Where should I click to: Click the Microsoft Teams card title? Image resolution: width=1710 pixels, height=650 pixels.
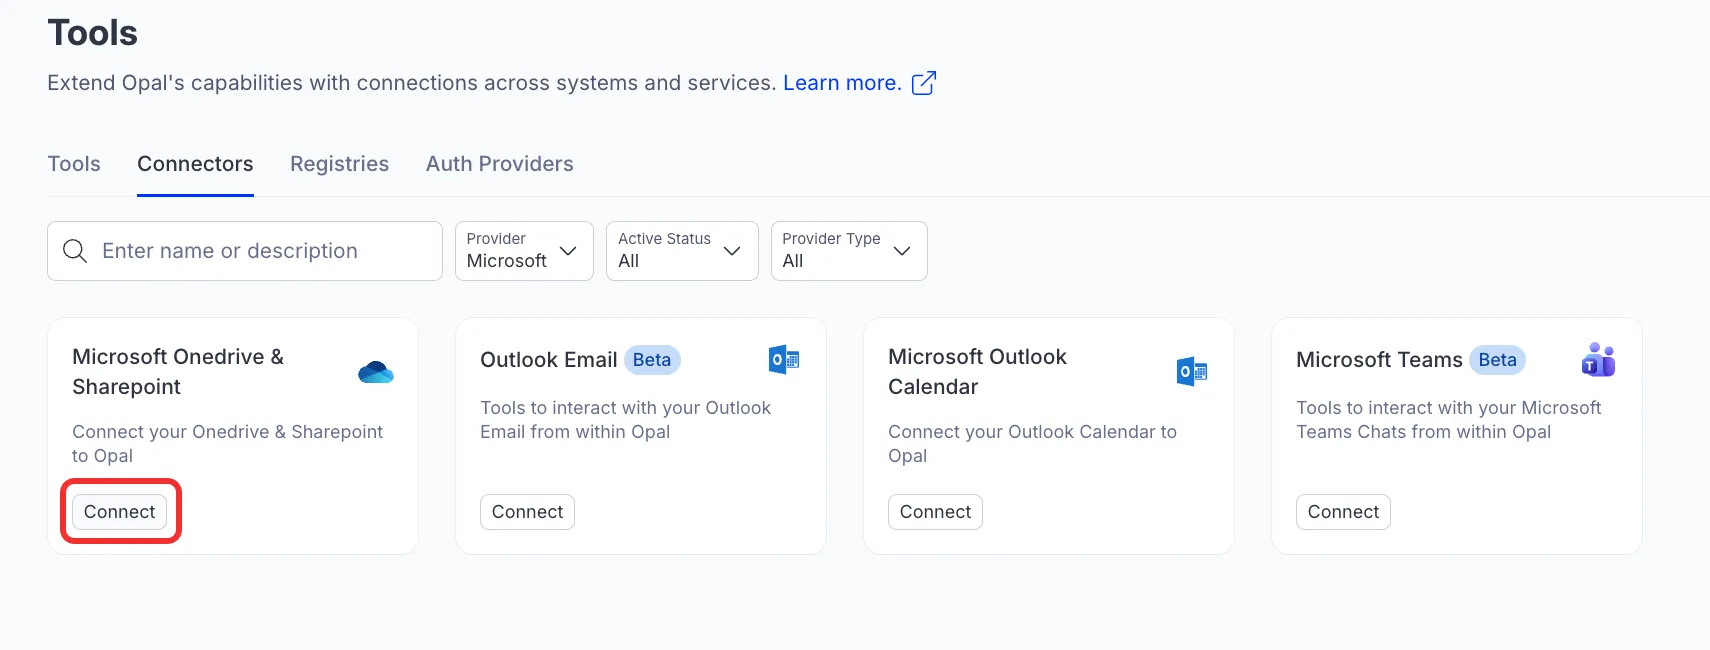[x=1379, y=360]
